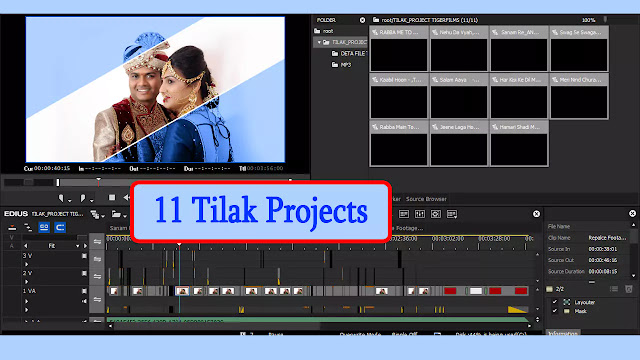Screen dimensions: 640x360
Task: Open the MP3 folder
Action: click(341, 65)
